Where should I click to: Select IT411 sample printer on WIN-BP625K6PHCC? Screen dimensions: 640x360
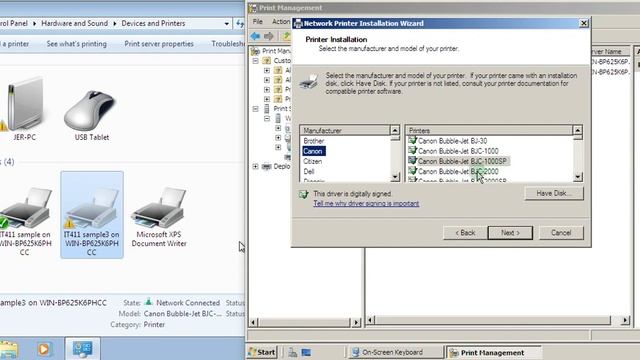tap(25, 220)
